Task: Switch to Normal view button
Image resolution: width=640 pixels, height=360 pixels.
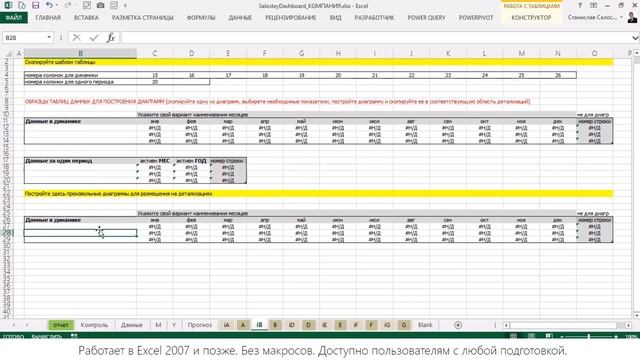Action: 513,336
